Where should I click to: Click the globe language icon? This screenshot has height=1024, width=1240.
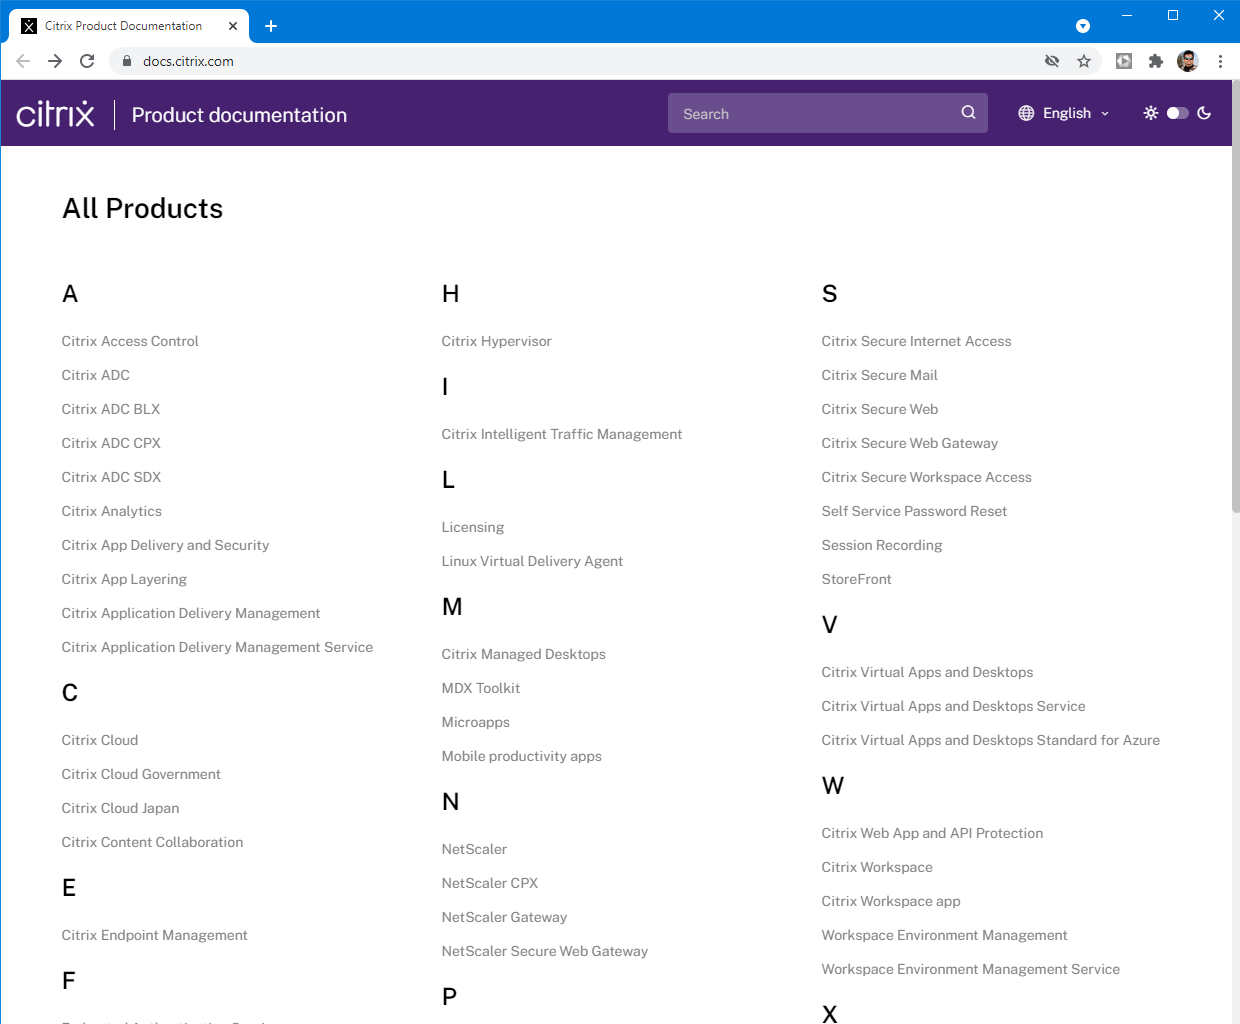click(1026, 113)
